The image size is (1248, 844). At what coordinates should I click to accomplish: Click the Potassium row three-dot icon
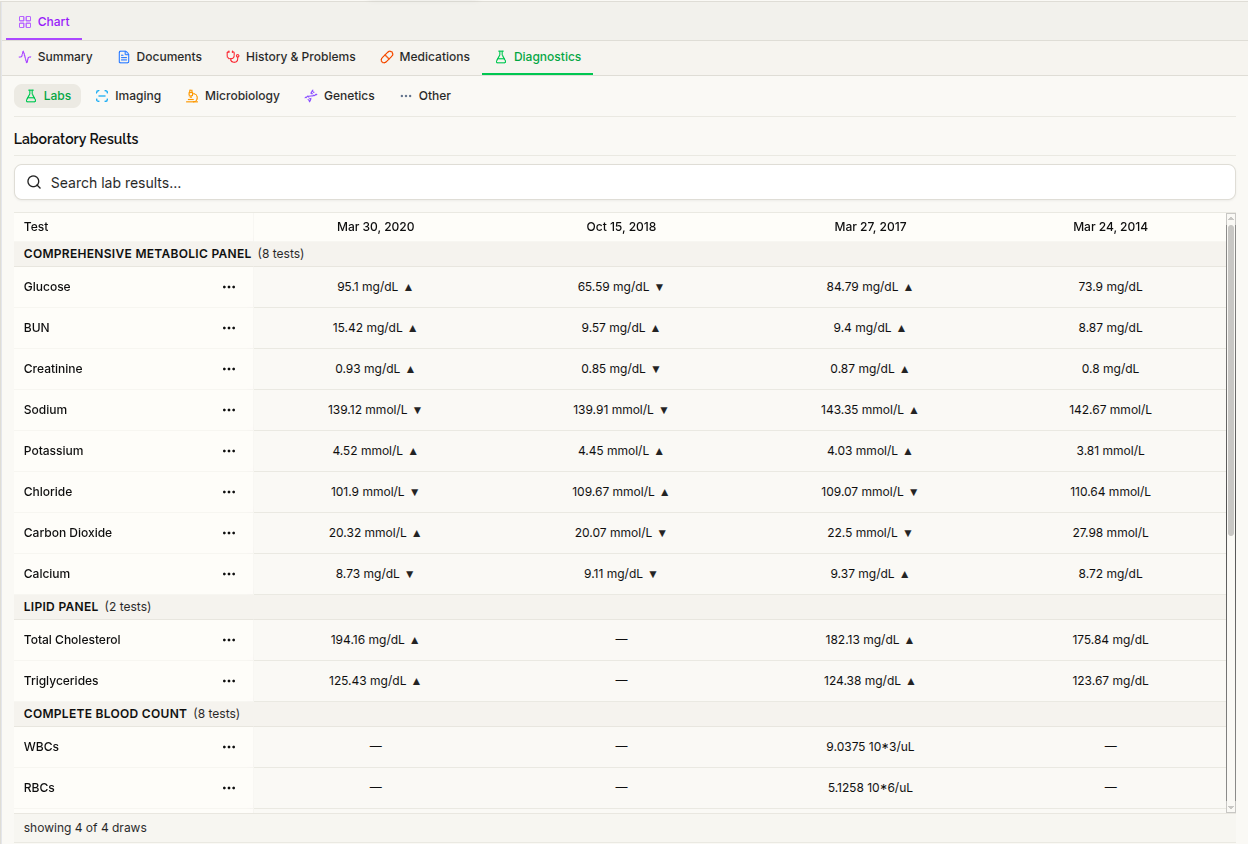click(x=229, y=451)
